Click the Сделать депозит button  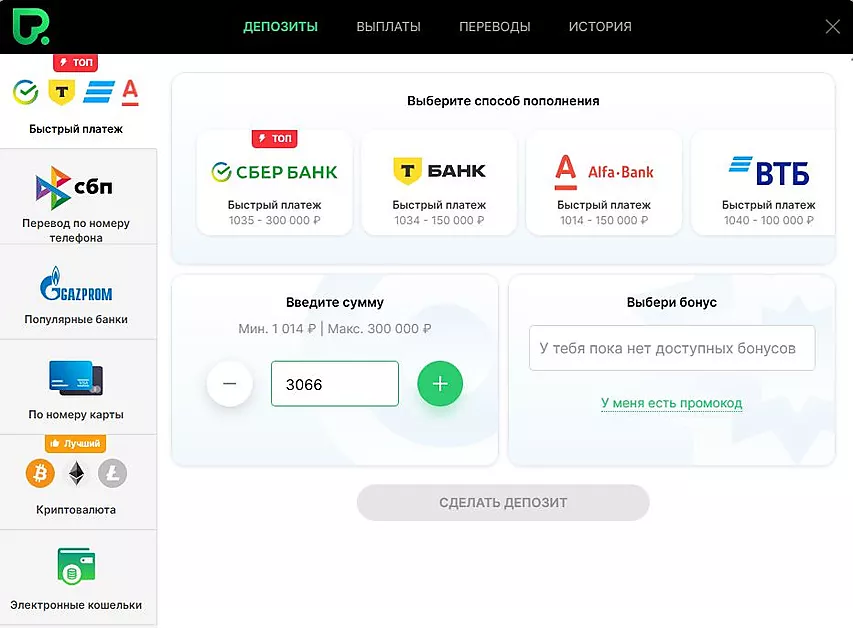(503, 502)
